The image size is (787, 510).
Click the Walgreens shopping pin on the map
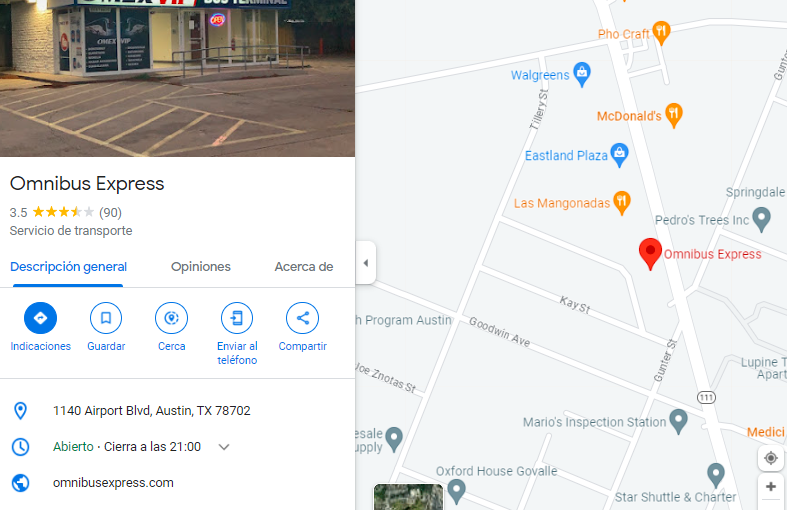pyautogui.click(x=582, y=74)
